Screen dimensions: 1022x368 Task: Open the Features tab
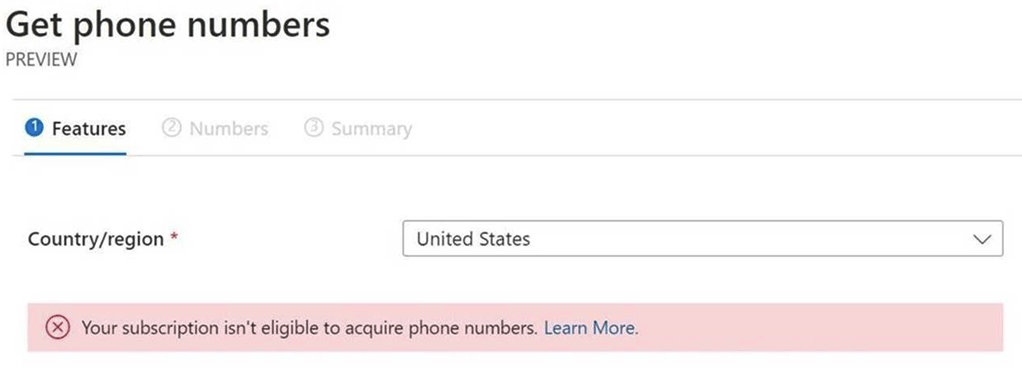point(76,128)
